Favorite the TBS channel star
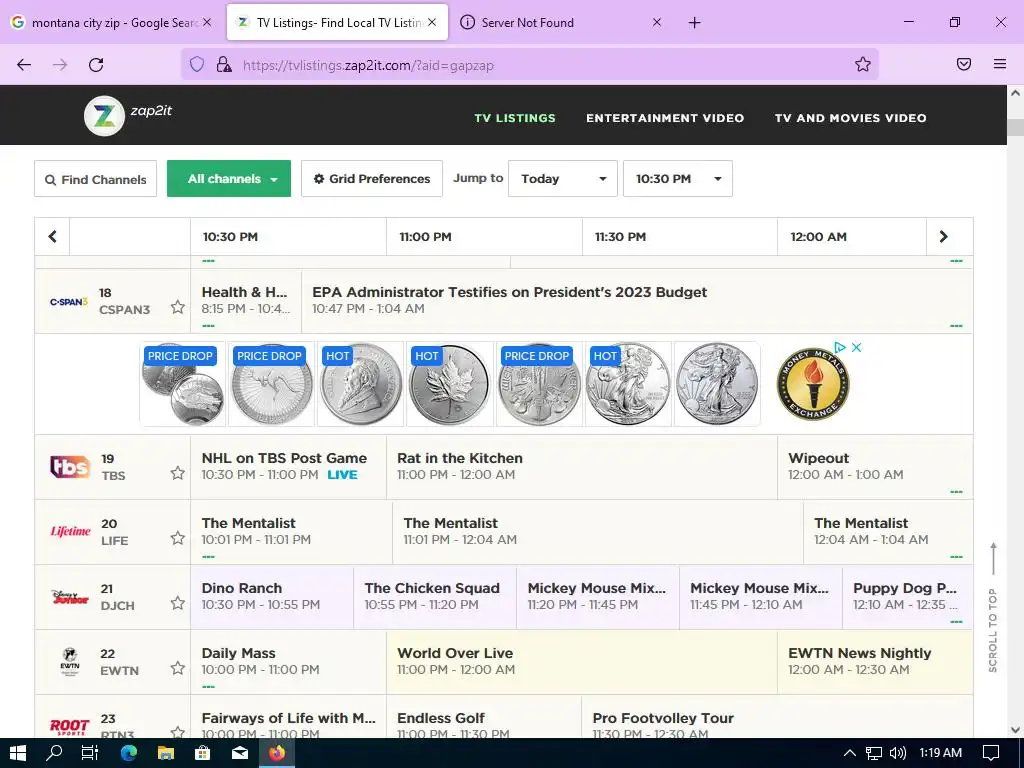 pyautogui.click(x=178, y=473)
